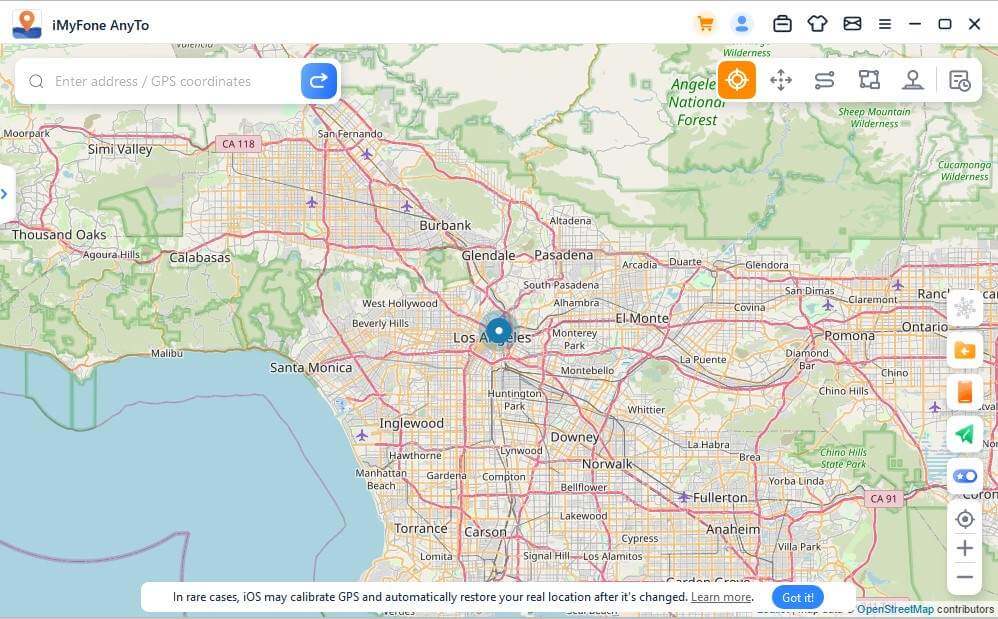Open the toolbox briefcase icon
Image resolution: width=998 pixels, height=619 pixels.
click(x=782, y=24)
